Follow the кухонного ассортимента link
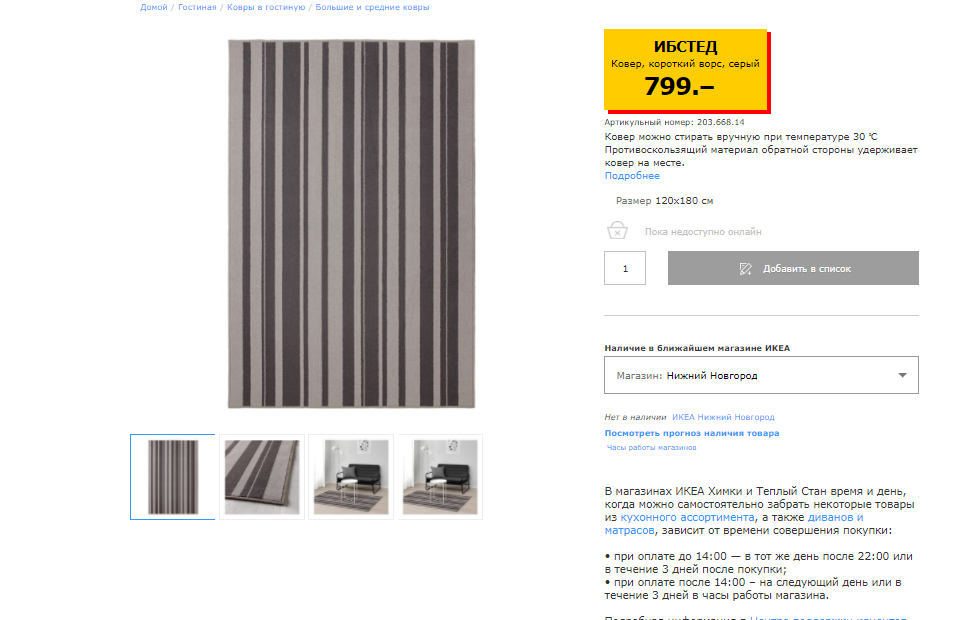This screenshot has height=620, width=958. click(687, 517)
